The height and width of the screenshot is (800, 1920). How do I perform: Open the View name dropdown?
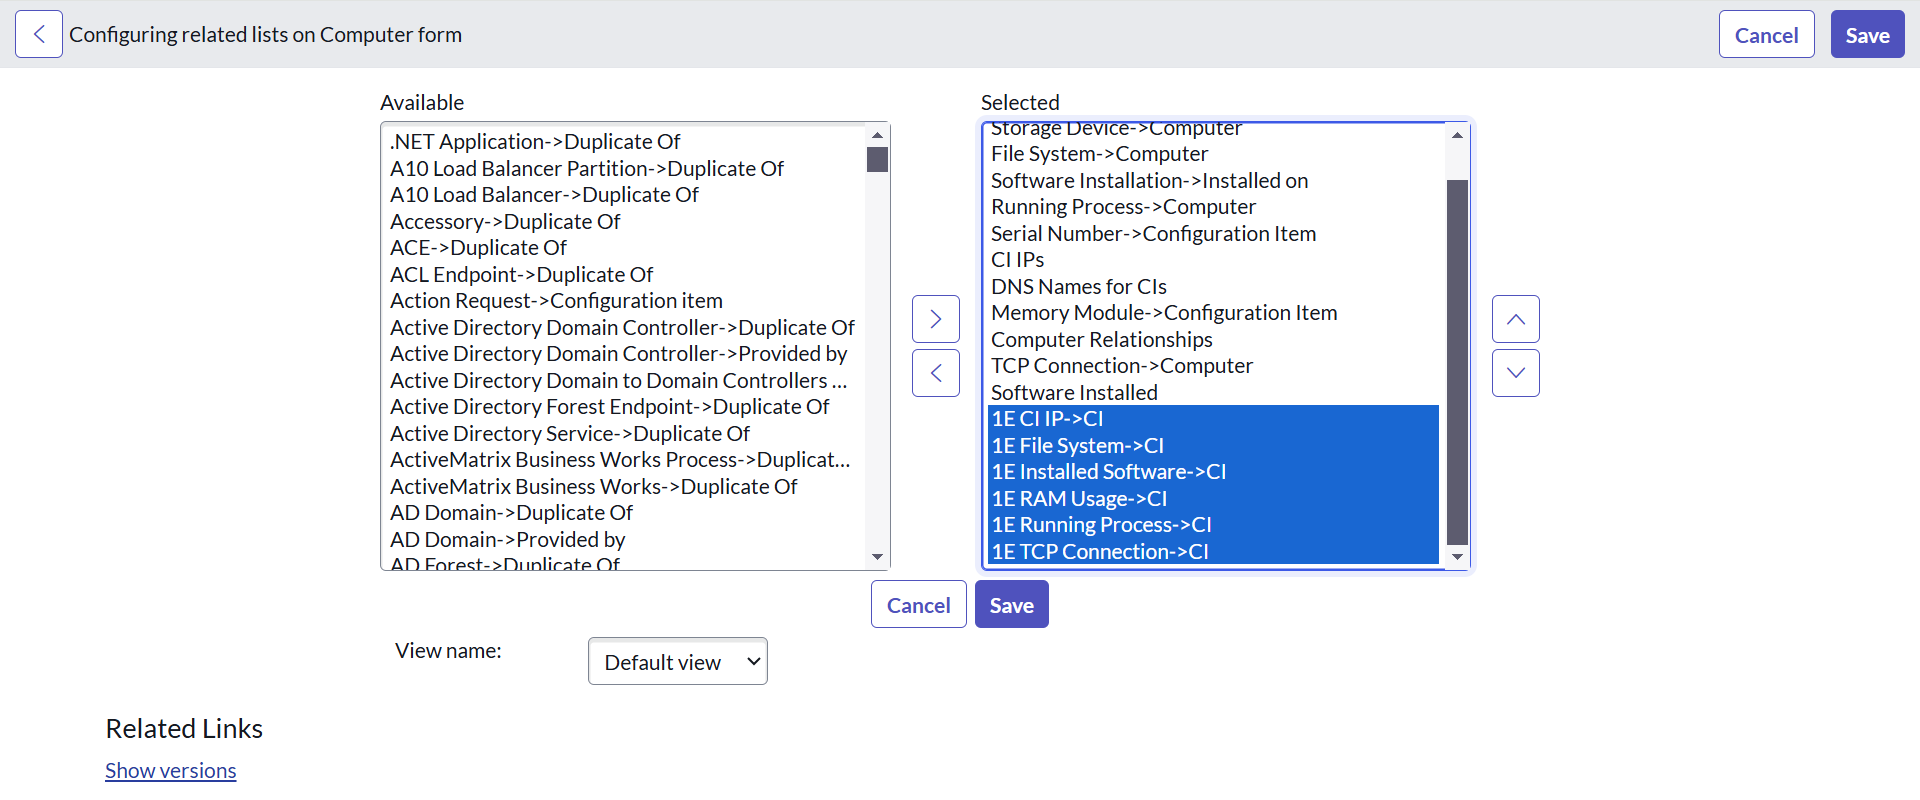coord(677,661)
